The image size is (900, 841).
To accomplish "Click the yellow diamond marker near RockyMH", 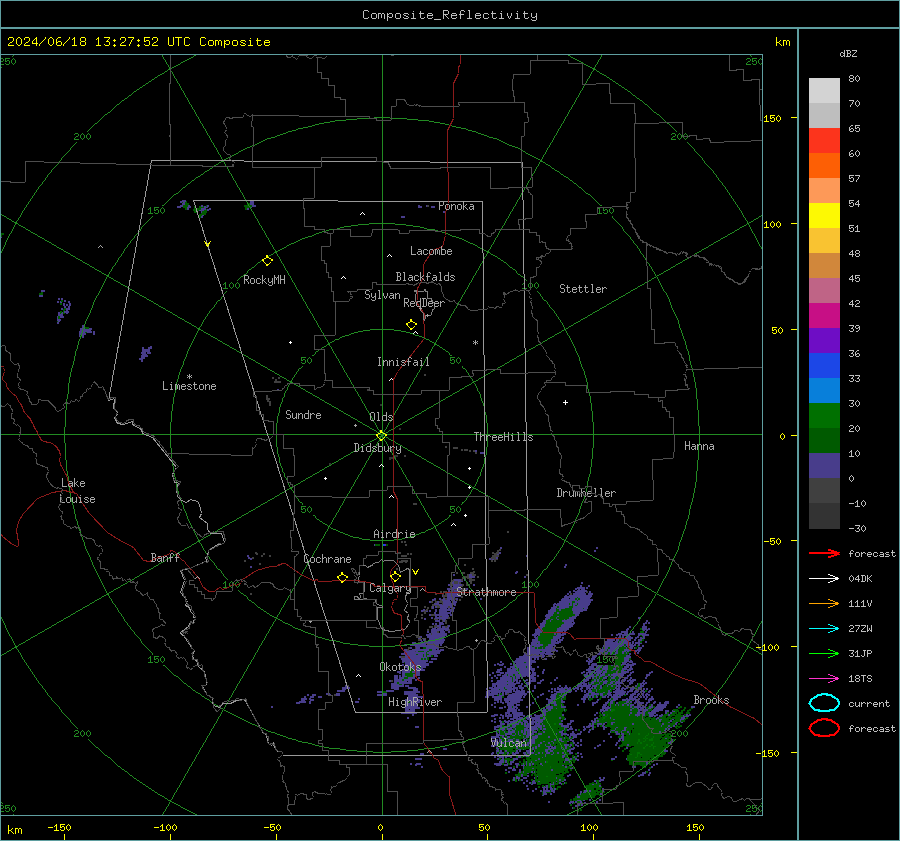I will click(267, 261).
